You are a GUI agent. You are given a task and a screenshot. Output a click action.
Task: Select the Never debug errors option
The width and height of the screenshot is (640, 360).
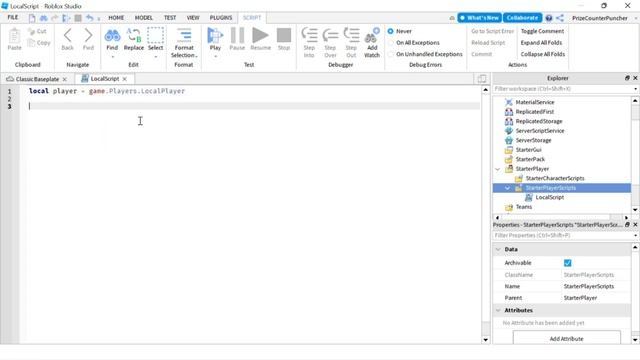[391, 31]
